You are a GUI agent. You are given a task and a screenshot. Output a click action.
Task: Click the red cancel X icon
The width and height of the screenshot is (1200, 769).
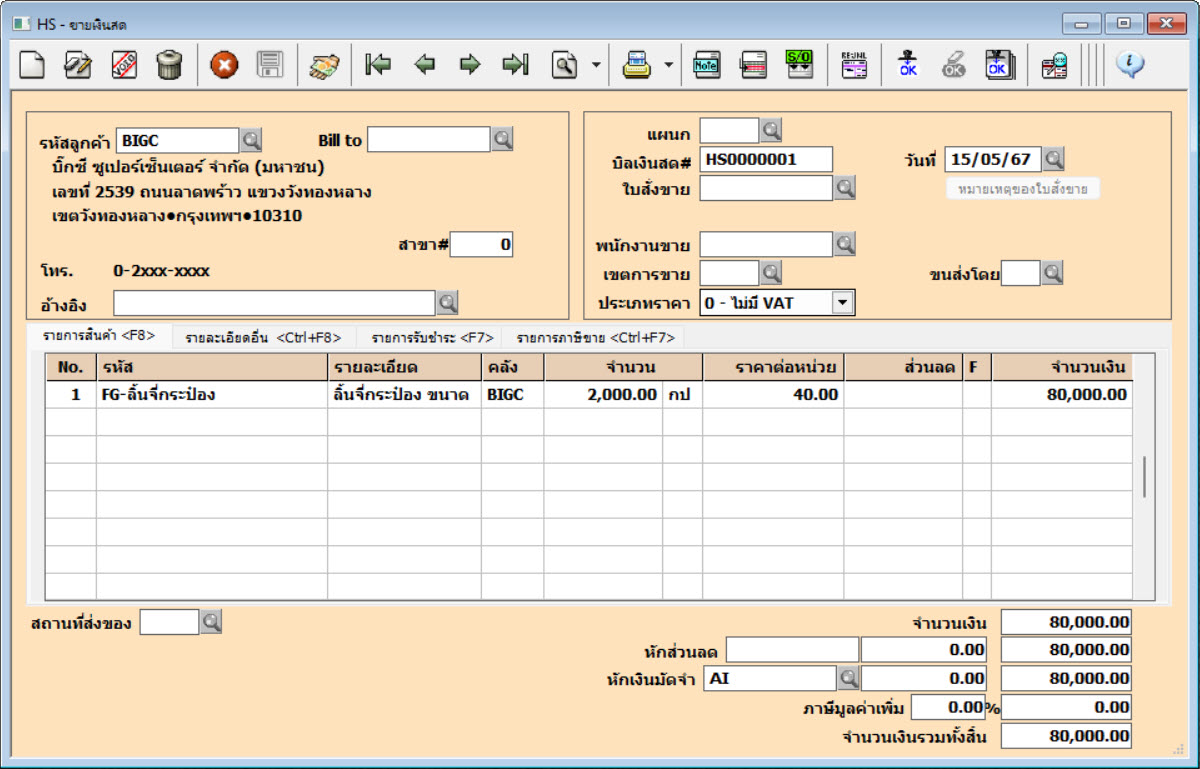point(224,65)
